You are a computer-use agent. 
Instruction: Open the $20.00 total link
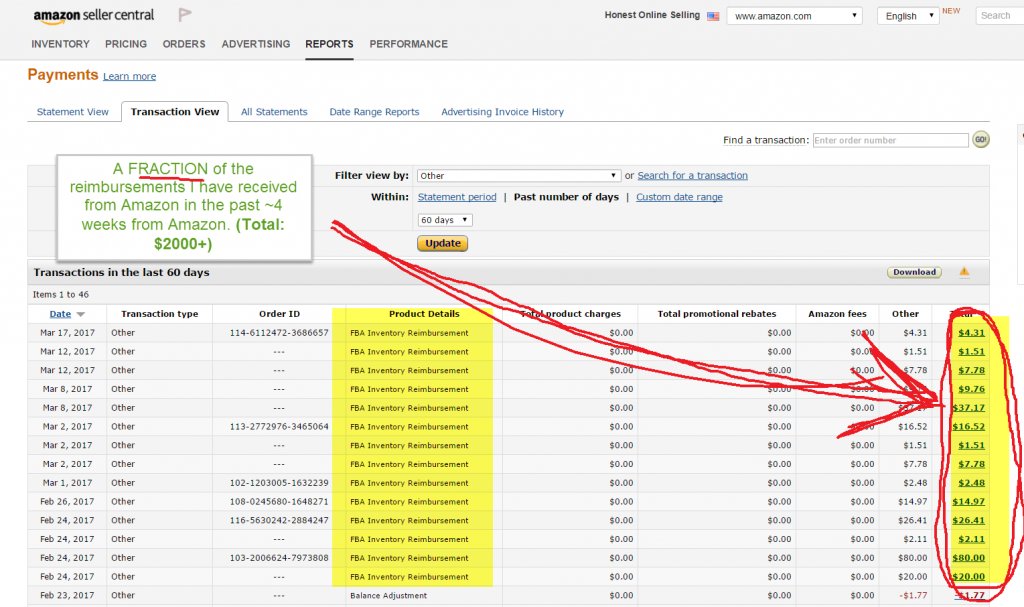coord(968,576)
